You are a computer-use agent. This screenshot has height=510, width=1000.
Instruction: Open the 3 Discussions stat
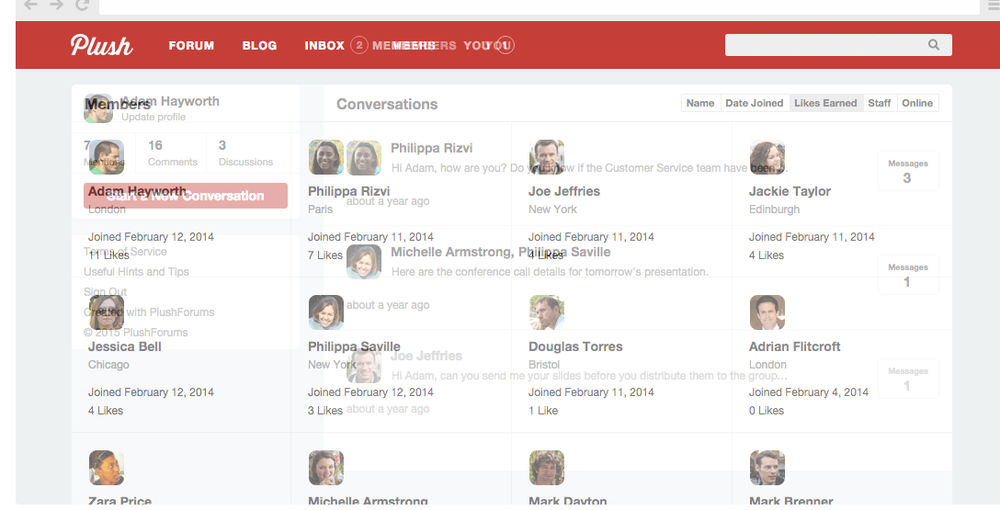tap(246, 153)
